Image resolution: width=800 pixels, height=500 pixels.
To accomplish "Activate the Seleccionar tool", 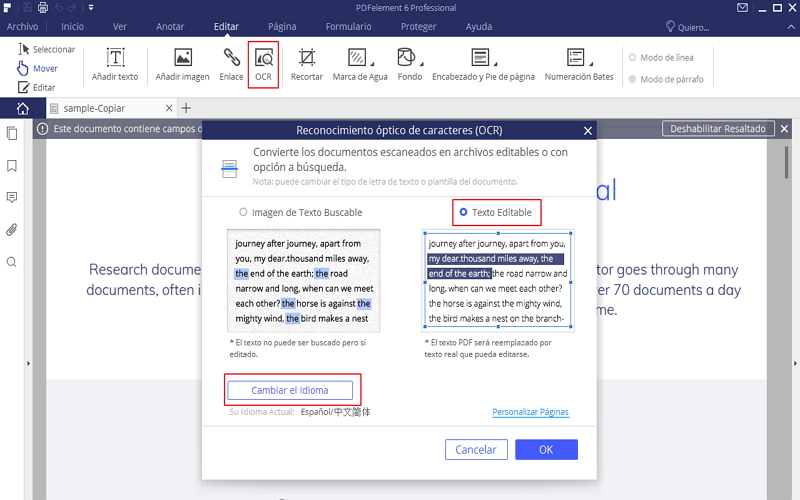I will tap(46, 49).
